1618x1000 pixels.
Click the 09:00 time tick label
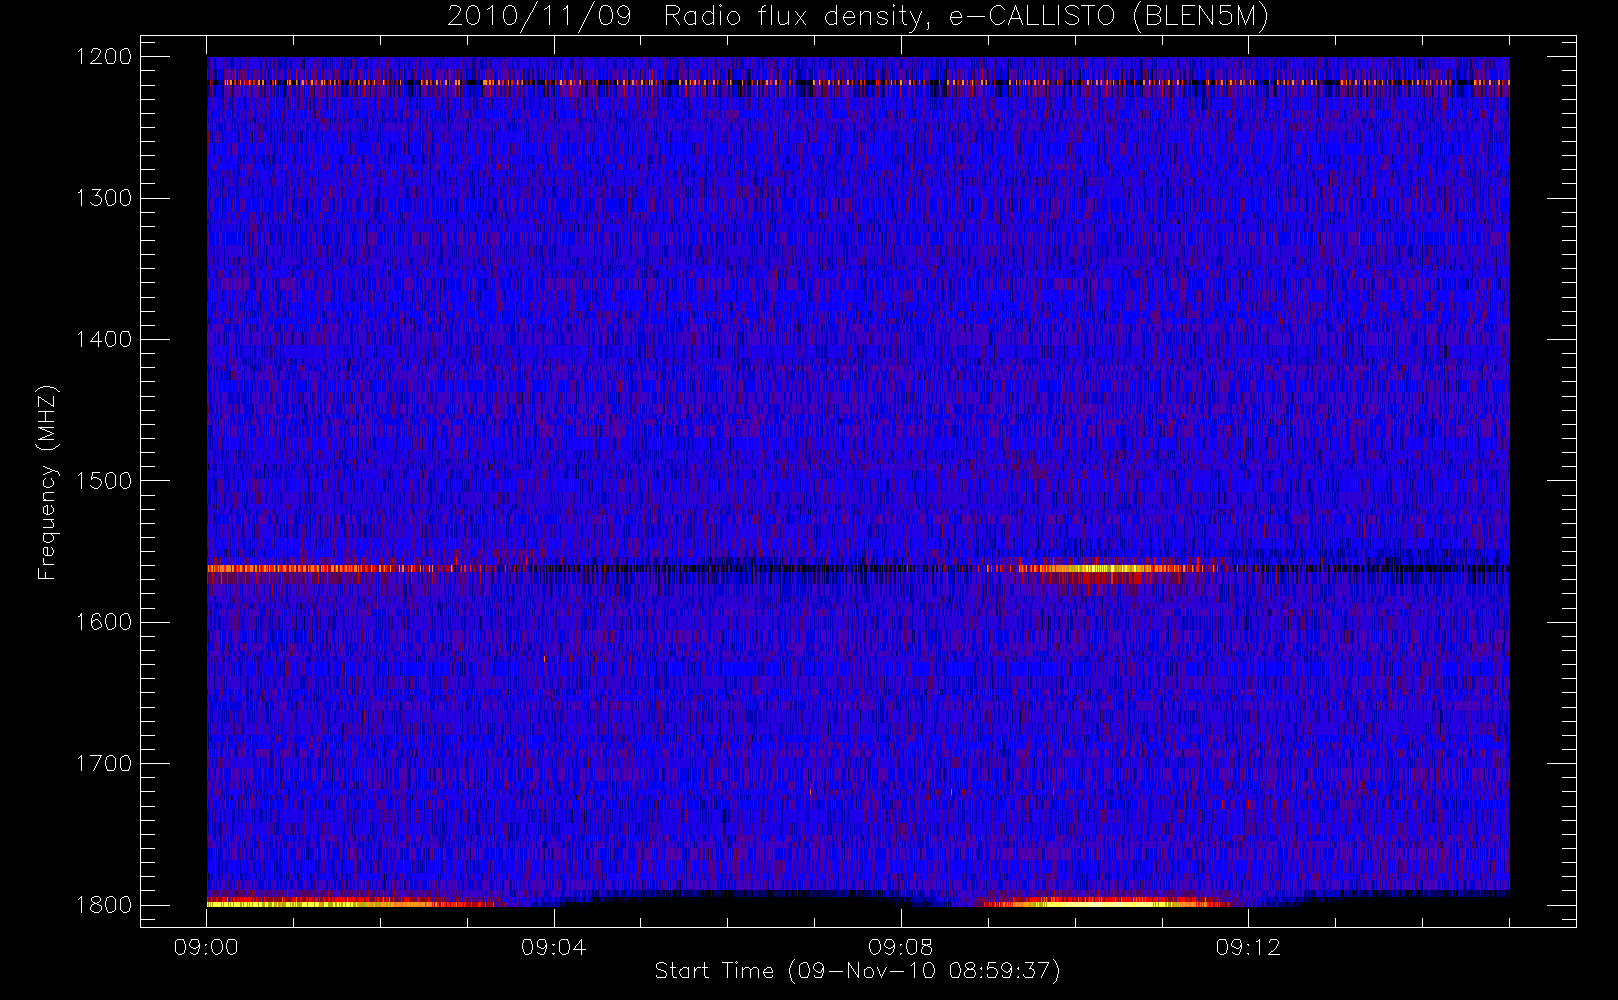click(x=206, y=947)
